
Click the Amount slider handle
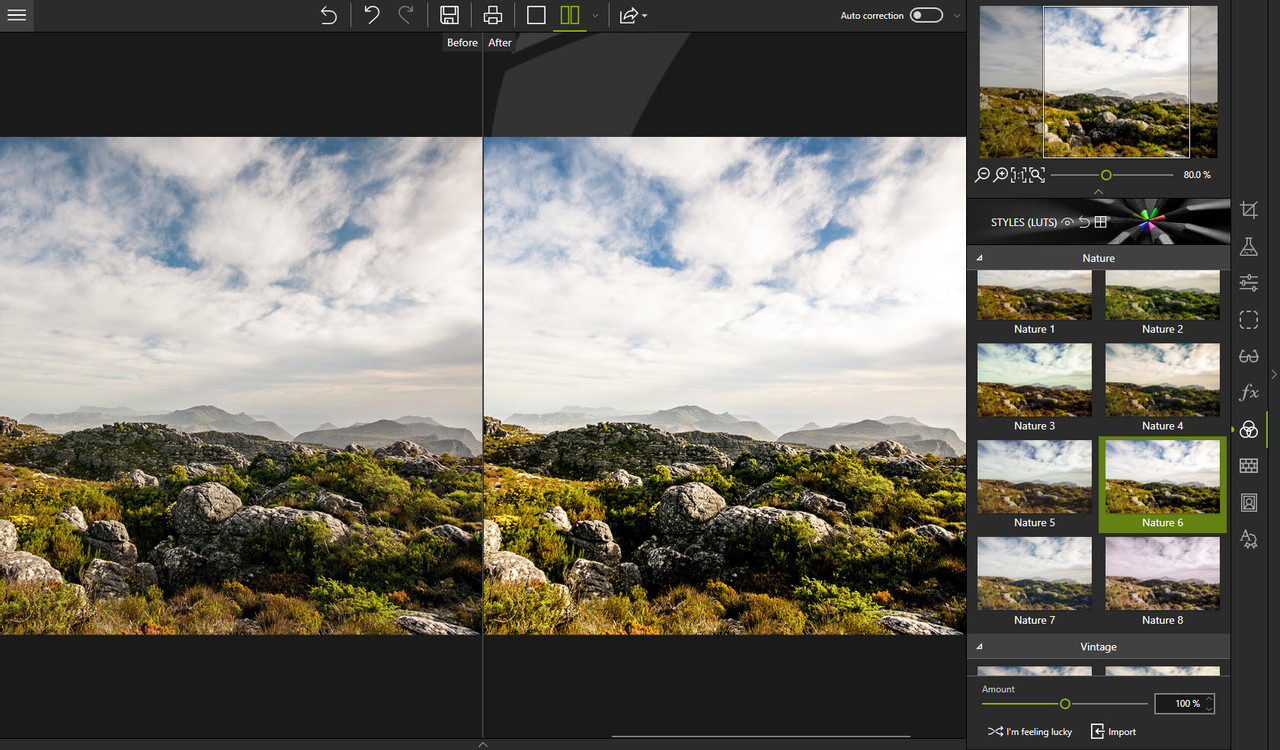click(1065, 704)
